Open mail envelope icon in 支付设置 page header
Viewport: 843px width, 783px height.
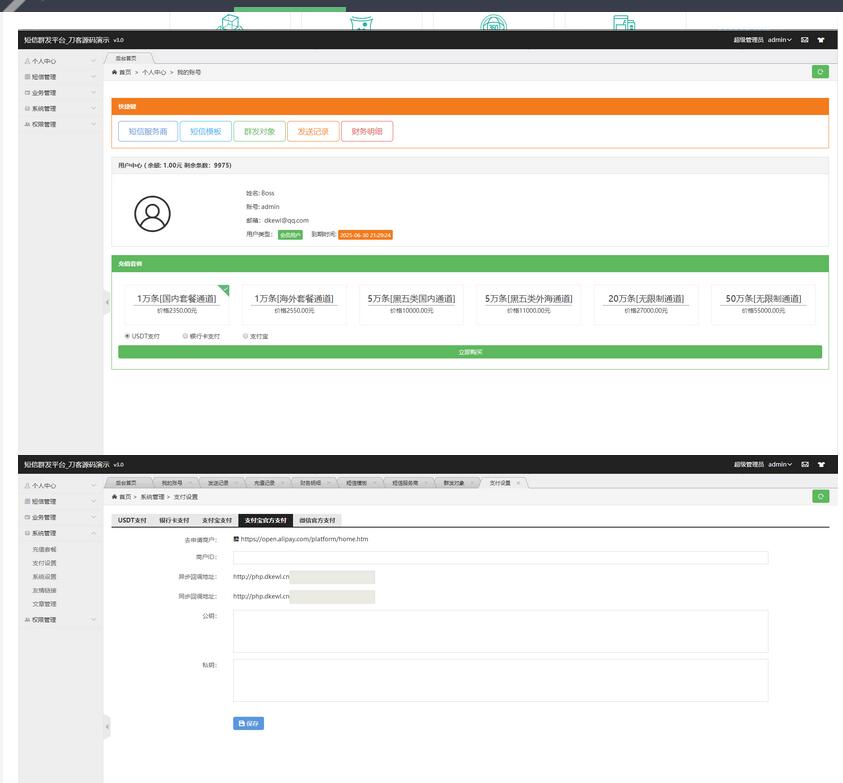click(804, 464)
